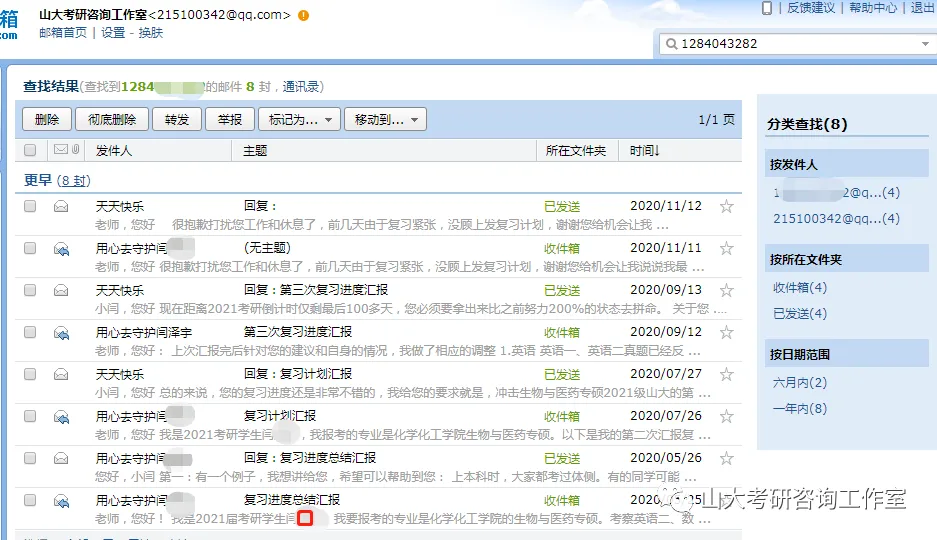Filter by the blurred sender ...2@q...(4)
This screenshot has width=937, height=540.
[836, 193]
